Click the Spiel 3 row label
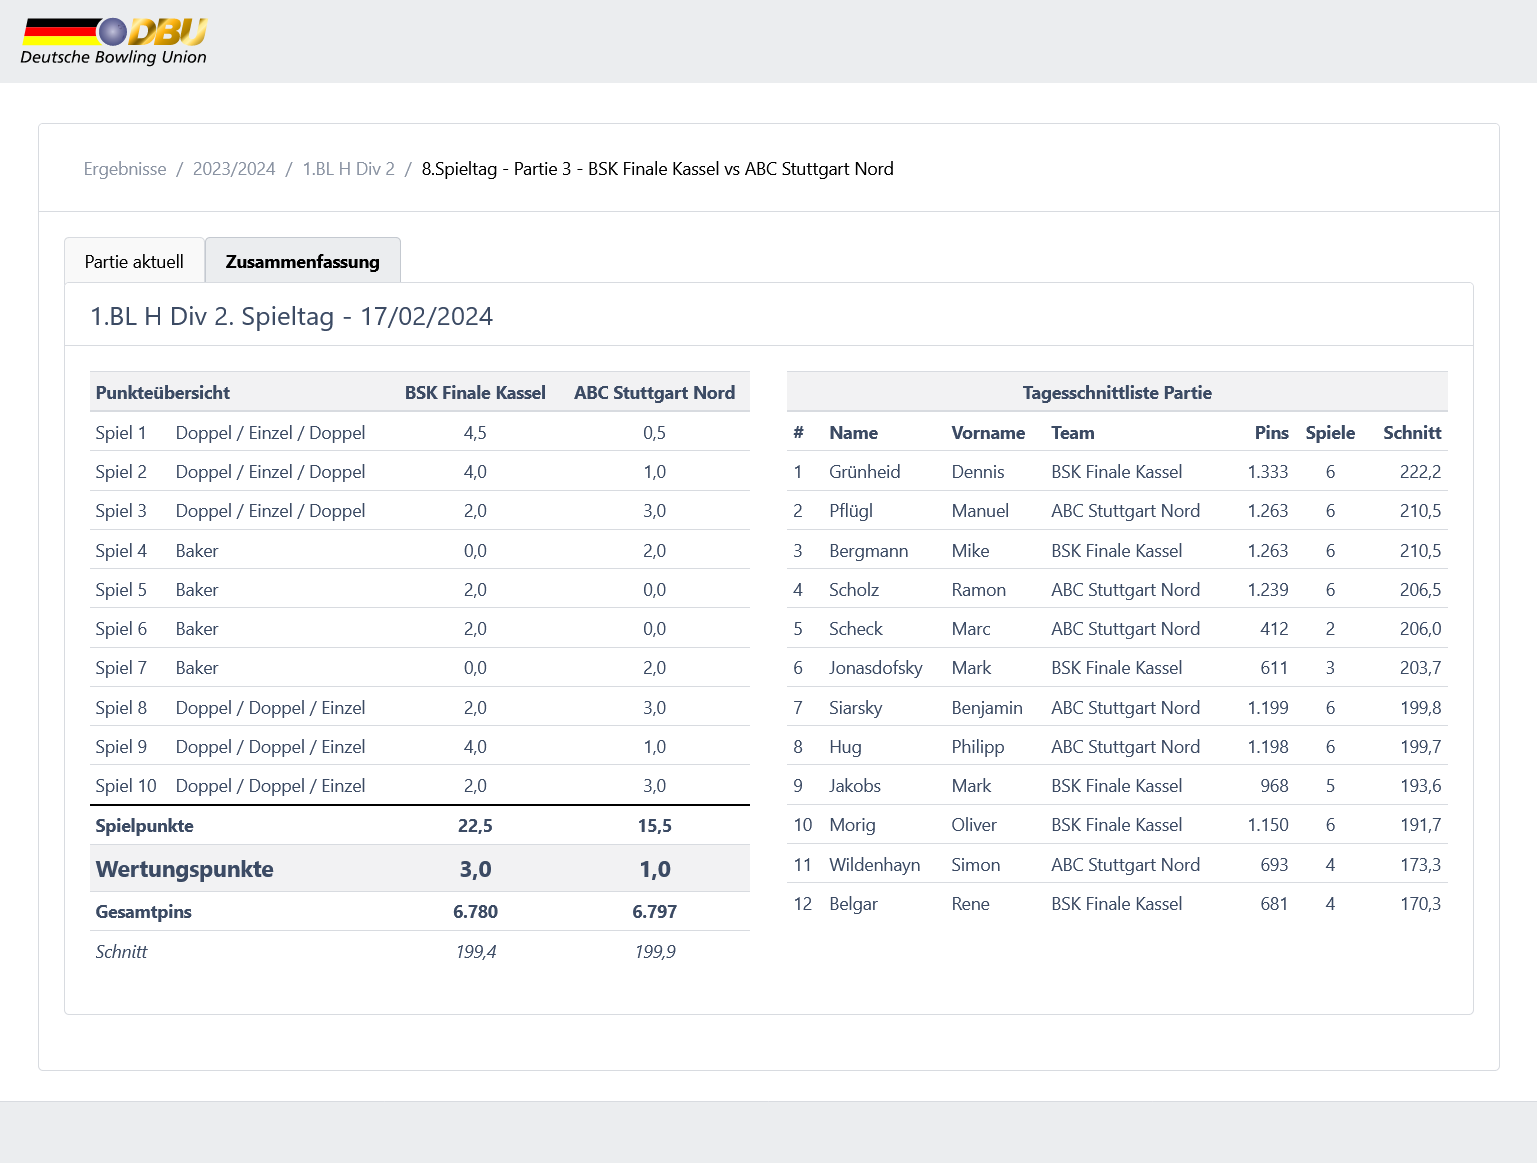The image size is (1537, 1163). coord(121,511)
